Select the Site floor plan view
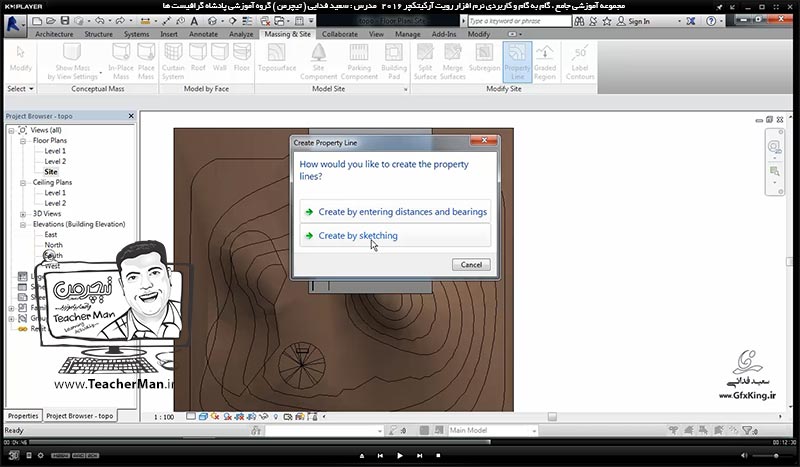The height and width of the screenshot is (467, 800). tap(51, 172)
